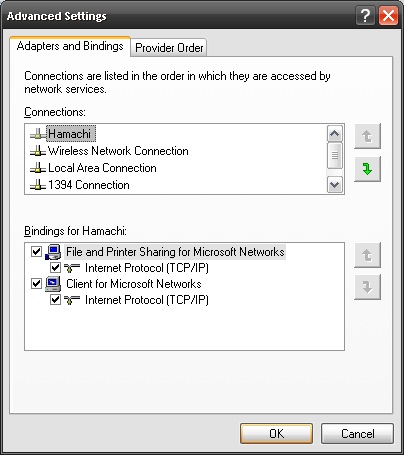Confirm settings with the OK button
Image resolution: width=404 pixels, height=455 pixels.
[x=276, y=434]
